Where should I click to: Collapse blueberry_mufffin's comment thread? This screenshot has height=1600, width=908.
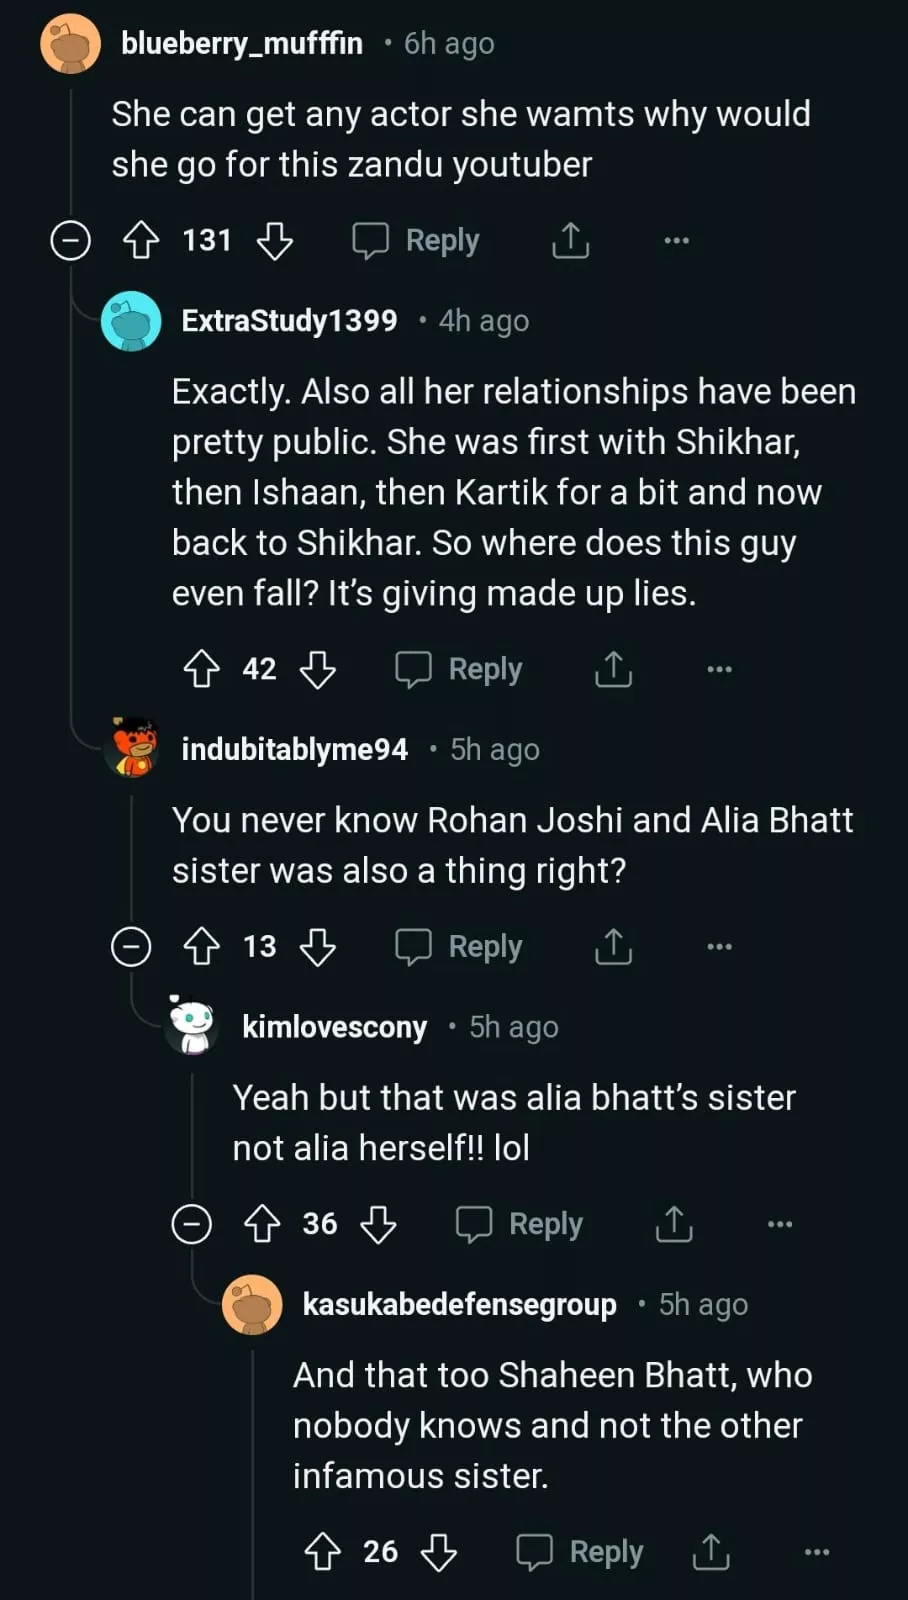click(x=71, y=241)
